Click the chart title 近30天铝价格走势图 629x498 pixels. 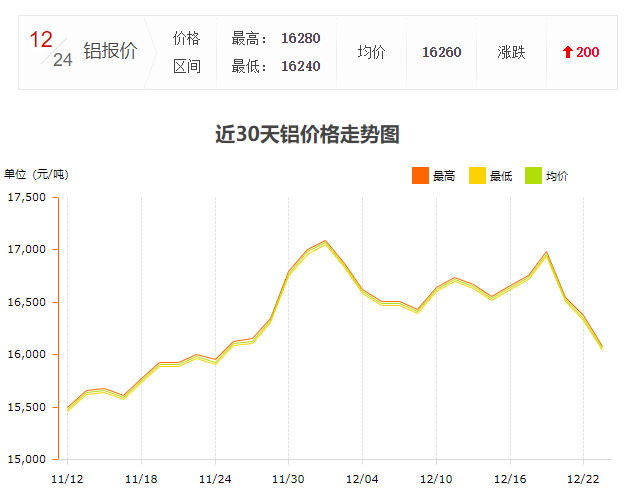pyautogui.click(x=307, y=134)
